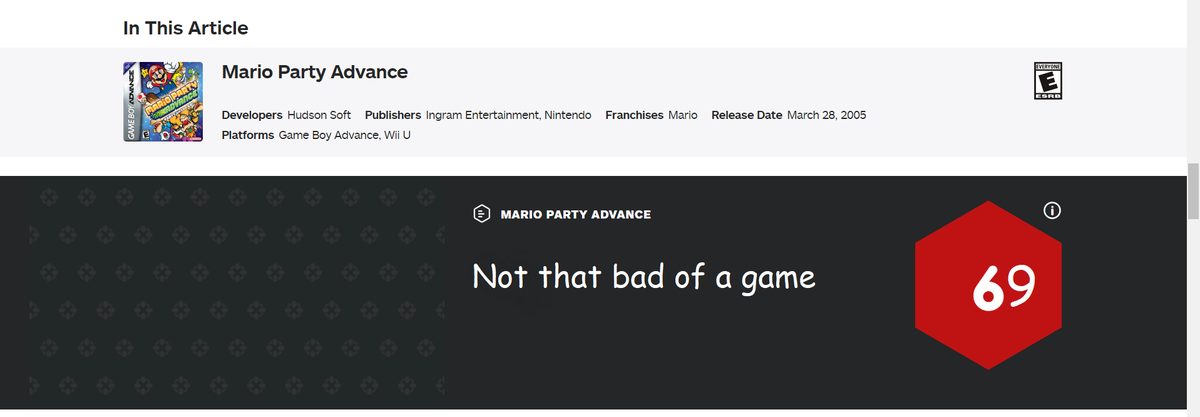Click the review score info icon
This screenshot has height=417, width=1200.
pyautogui.click(x=1051, y=211)
